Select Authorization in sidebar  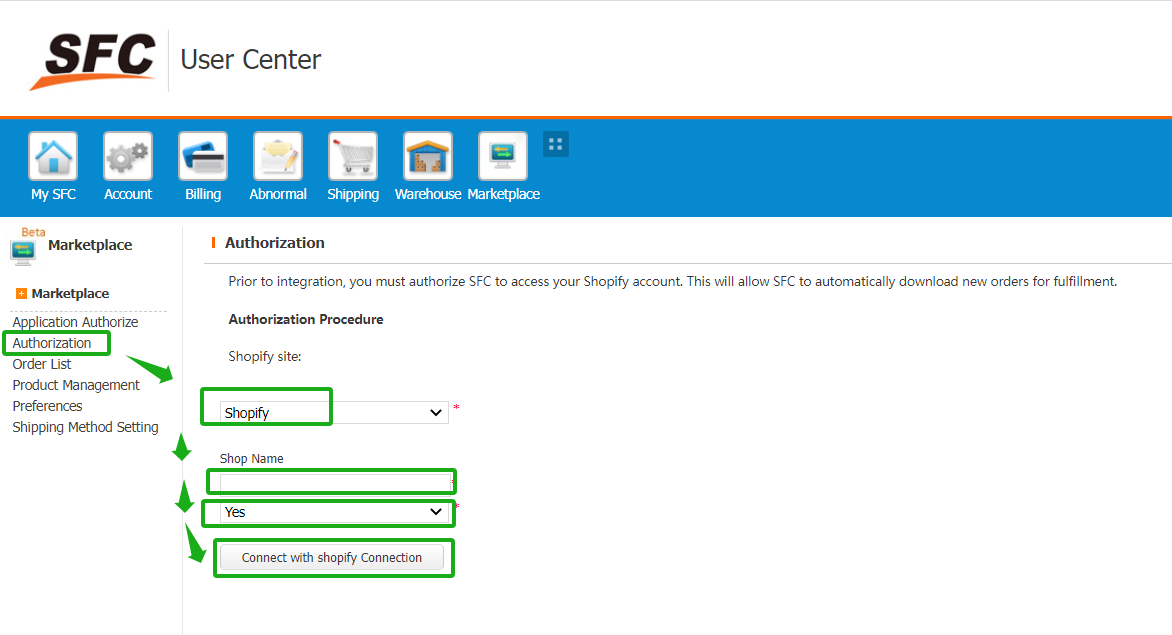point(52,343)
